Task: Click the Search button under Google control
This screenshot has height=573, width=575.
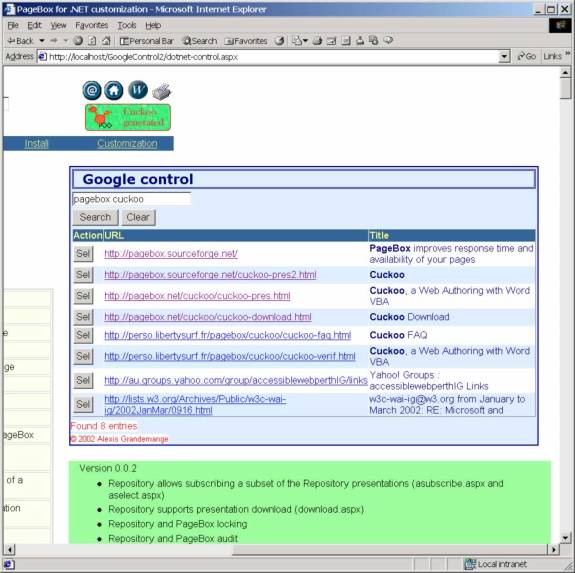Action: [x=95, y=217]
